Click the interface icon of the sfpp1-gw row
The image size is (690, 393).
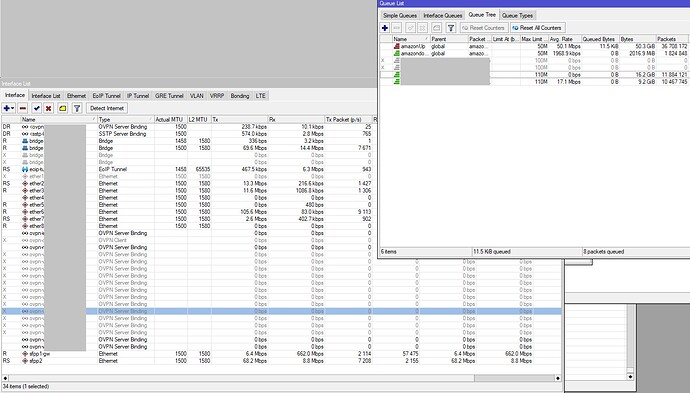[x=25, y=354]
